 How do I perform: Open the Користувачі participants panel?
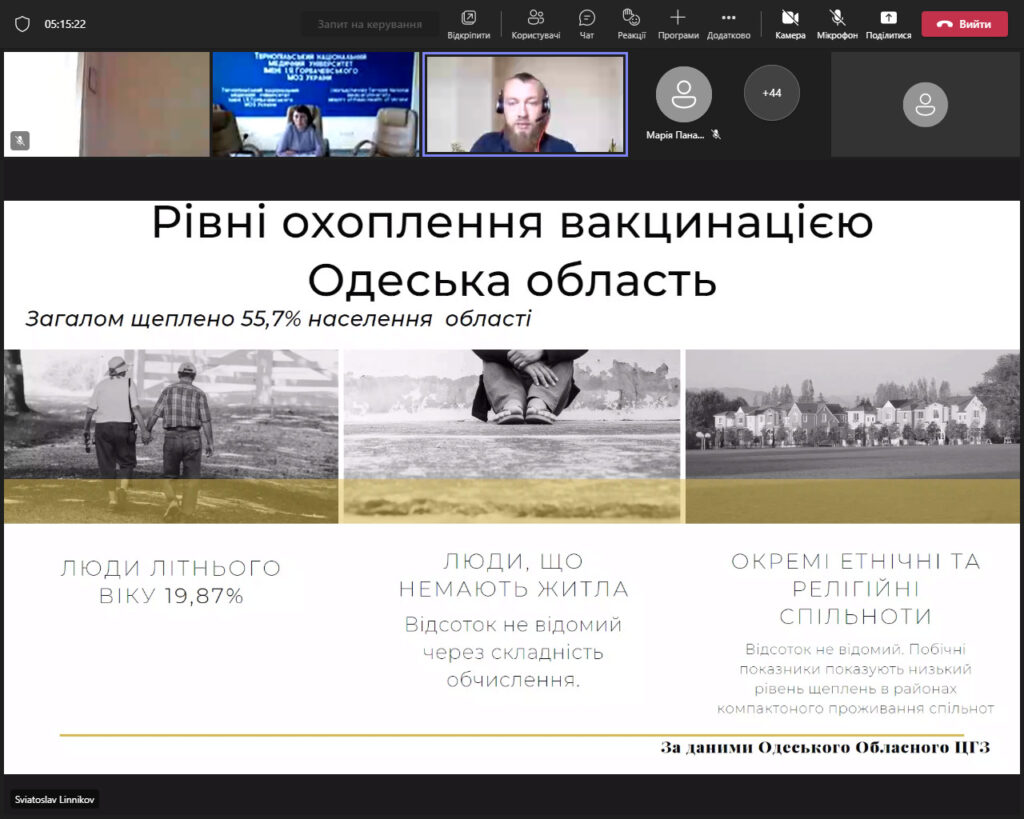click(536, 24)
